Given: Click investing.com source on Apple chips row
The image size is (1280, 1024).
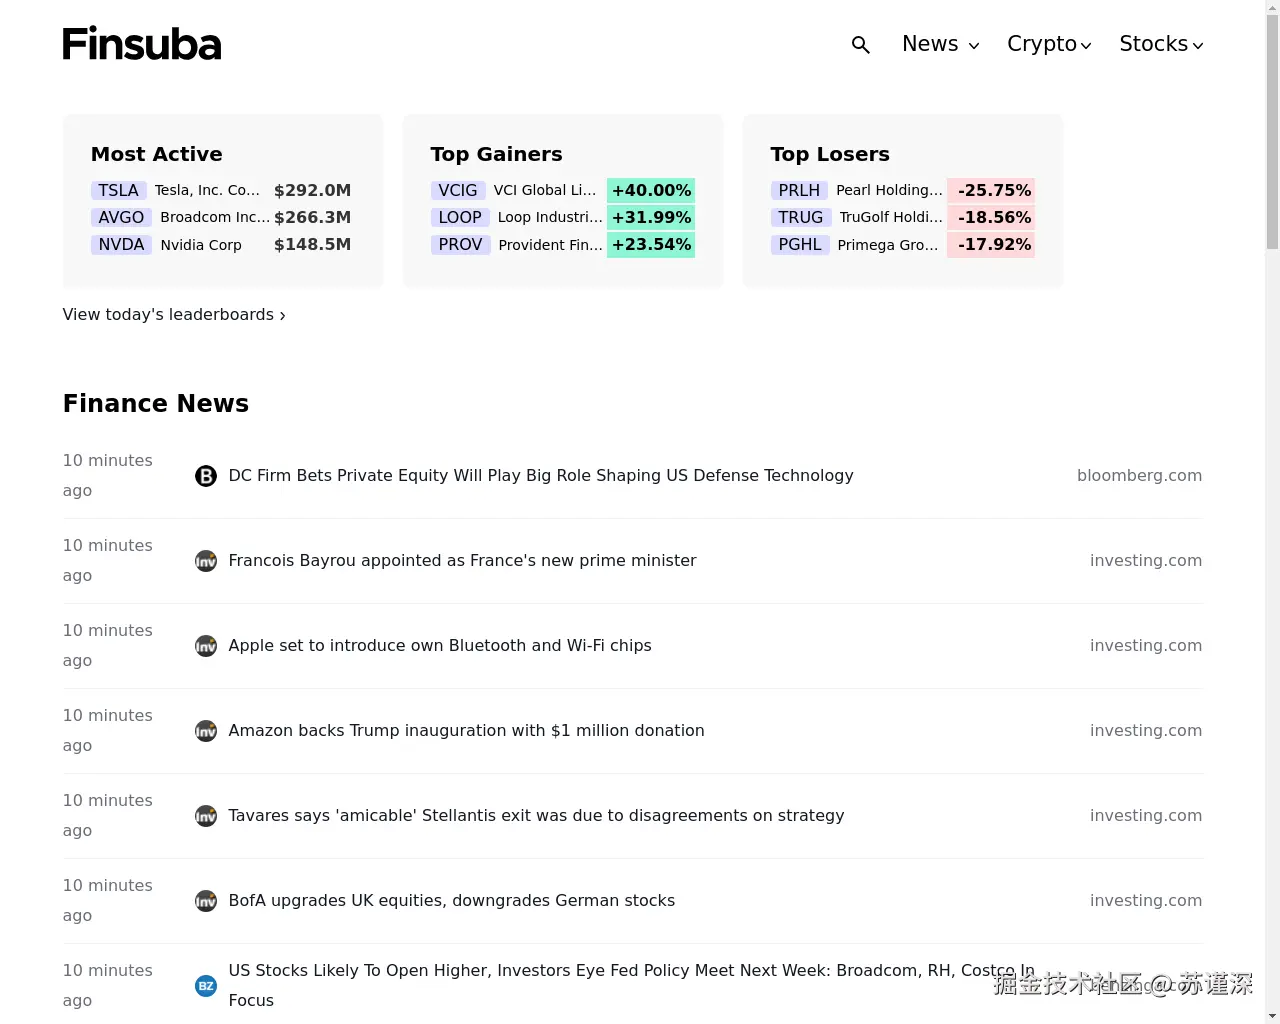Looking at the screenshot, I should tap(1146, 646).
